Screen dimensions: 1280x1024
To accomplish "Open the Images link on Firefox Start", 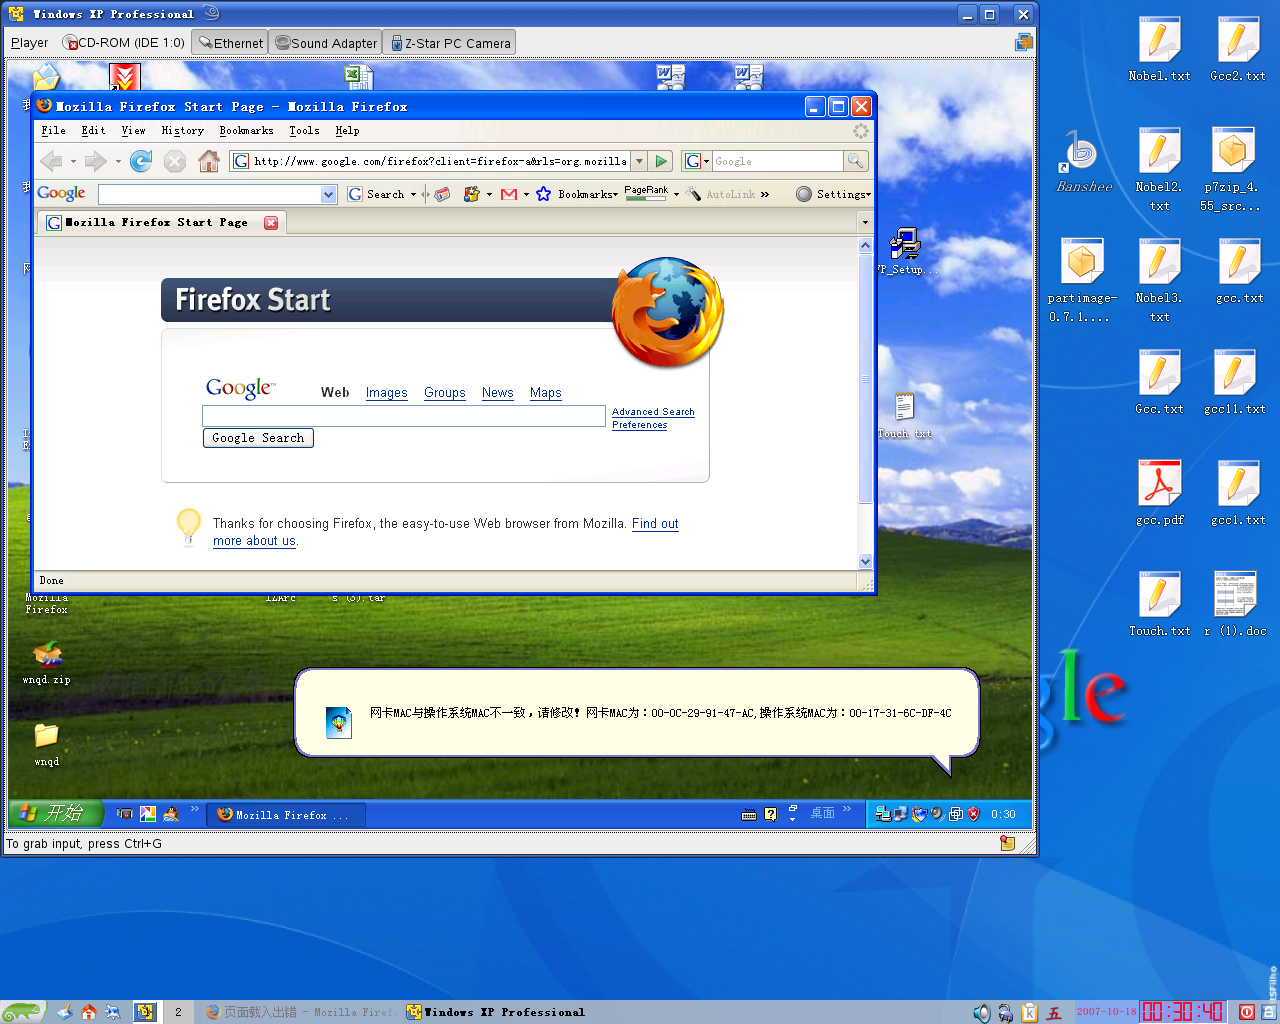I will (x=386, y=393).
